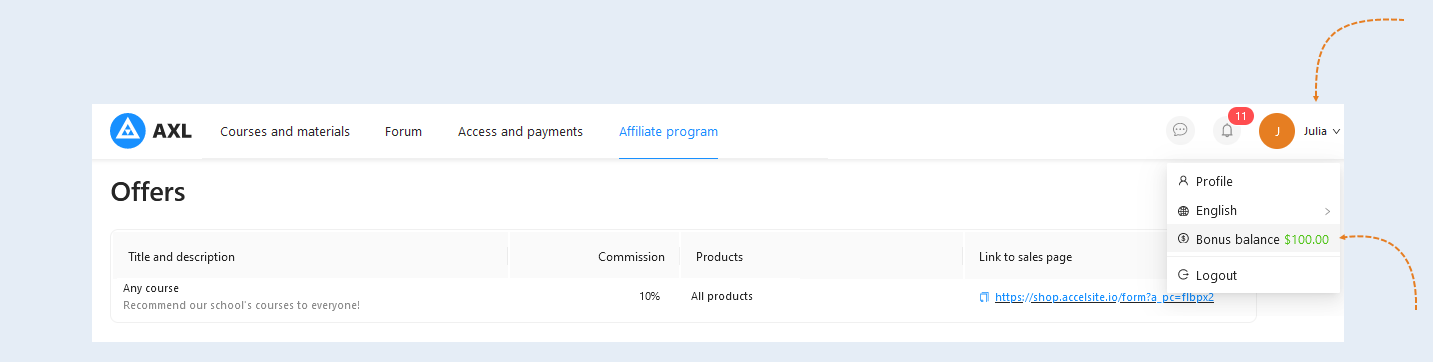
Task: Click the Bonus balance coin icon
Action: pos(1183,239)
